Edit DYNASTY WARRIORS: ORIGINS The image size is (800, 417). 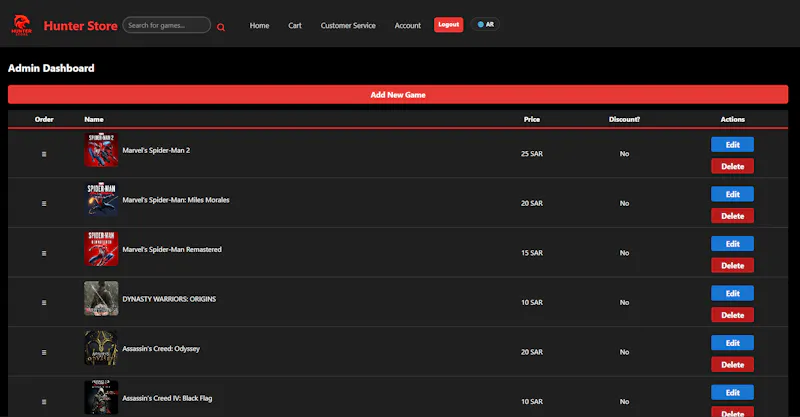[x=732, y=293]
